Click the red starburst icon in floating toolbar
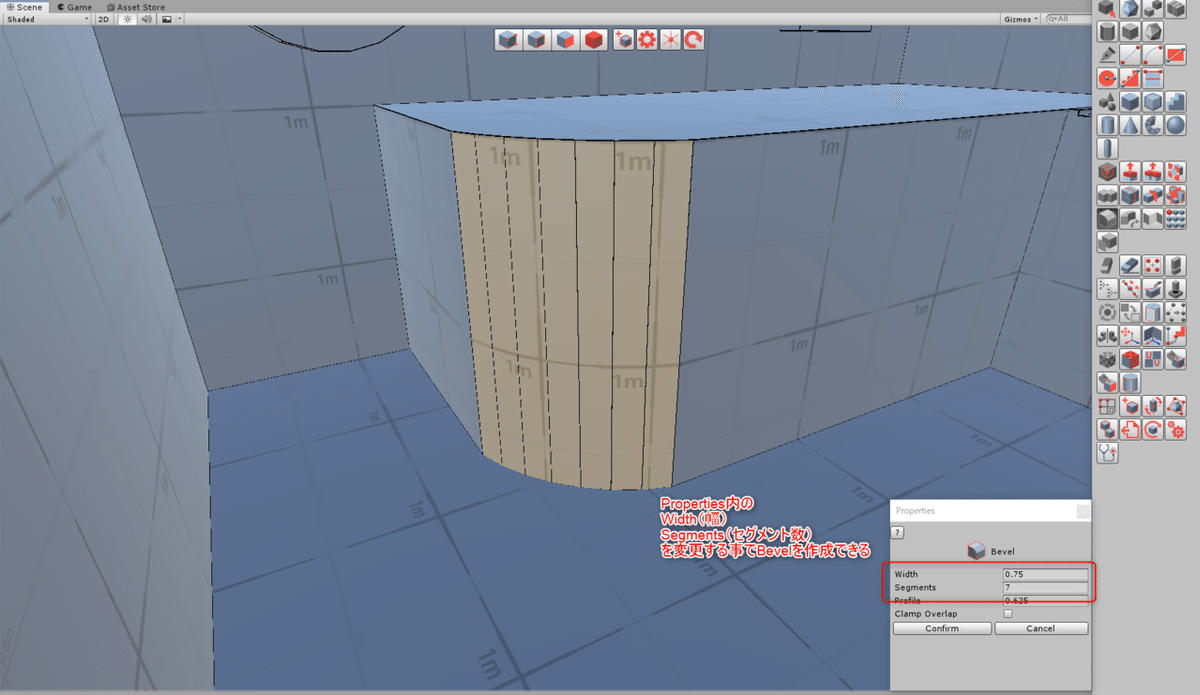The height and width of the screenshot is (695, 1200). (670, 40)
